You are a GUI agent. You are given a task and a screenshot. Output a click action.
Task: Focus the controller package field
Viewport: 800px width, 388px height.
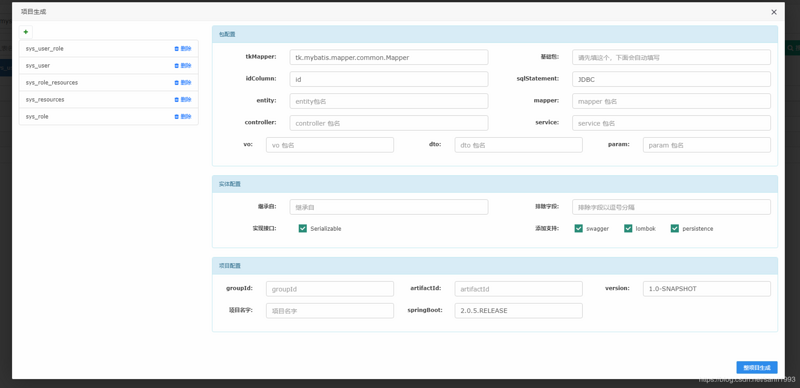point(389,123)
